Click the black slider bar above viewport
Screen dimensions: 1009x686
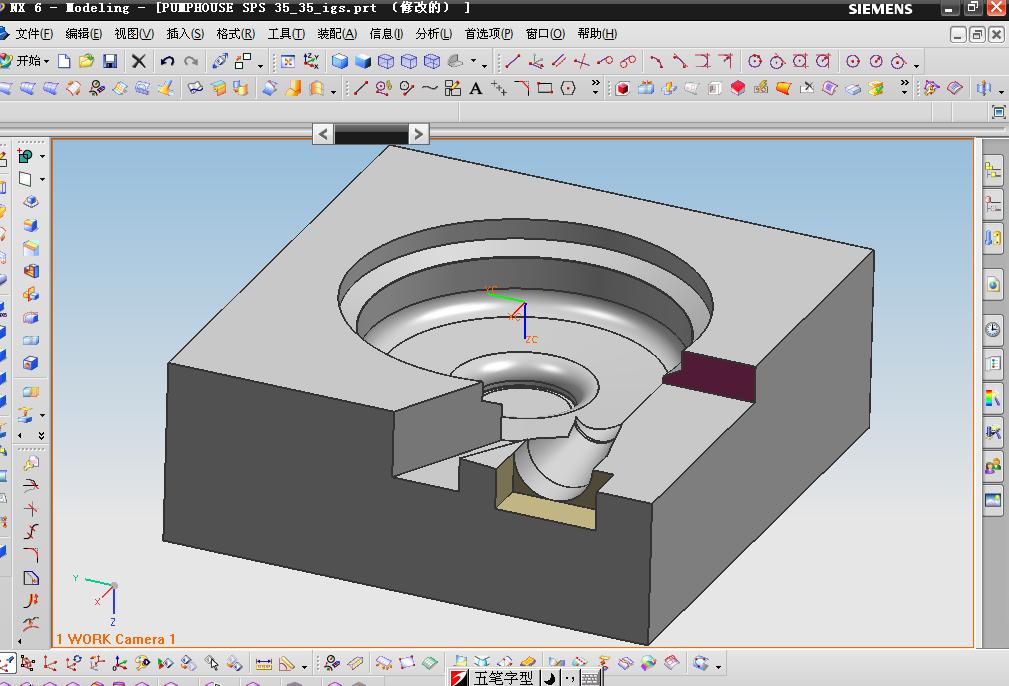pos(371,134)
